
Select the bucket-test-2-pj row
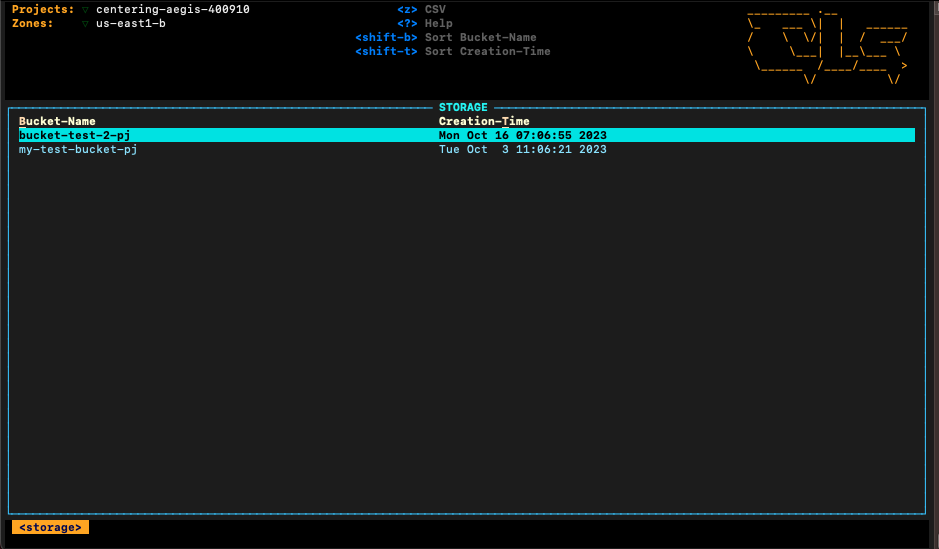(75, 135)
